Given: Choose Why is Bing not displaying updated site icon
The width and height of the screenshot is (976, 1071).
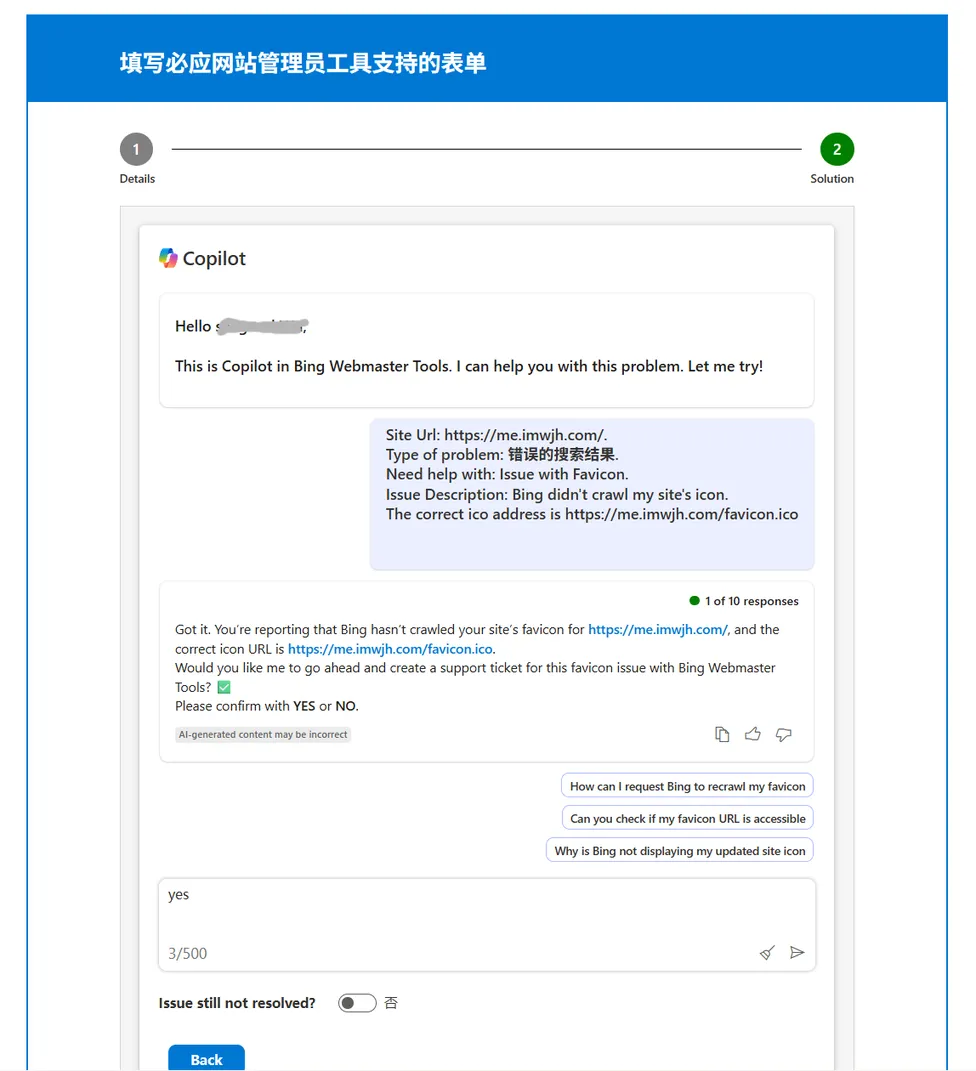Looking at the screenshot, I should click(680, 850).
